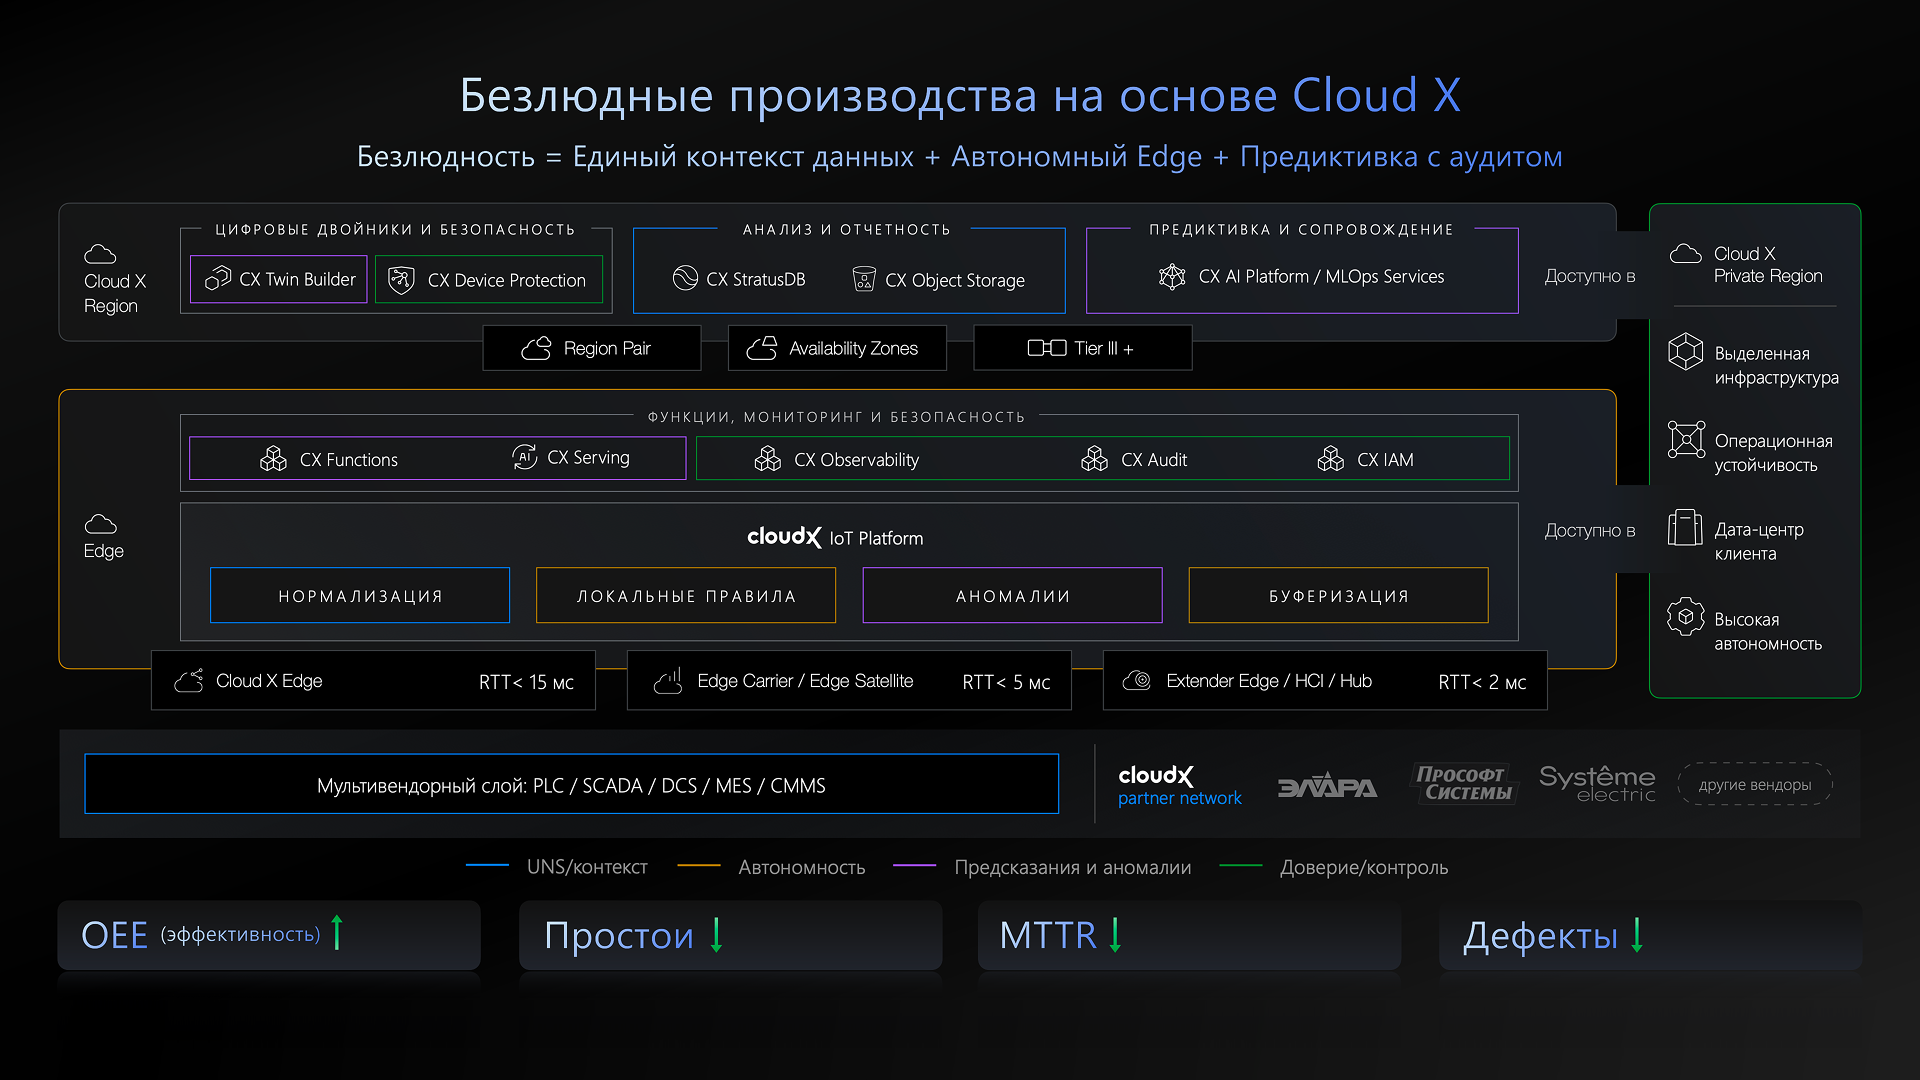Click the CX StratusDB icon

[x=685, y=278]
